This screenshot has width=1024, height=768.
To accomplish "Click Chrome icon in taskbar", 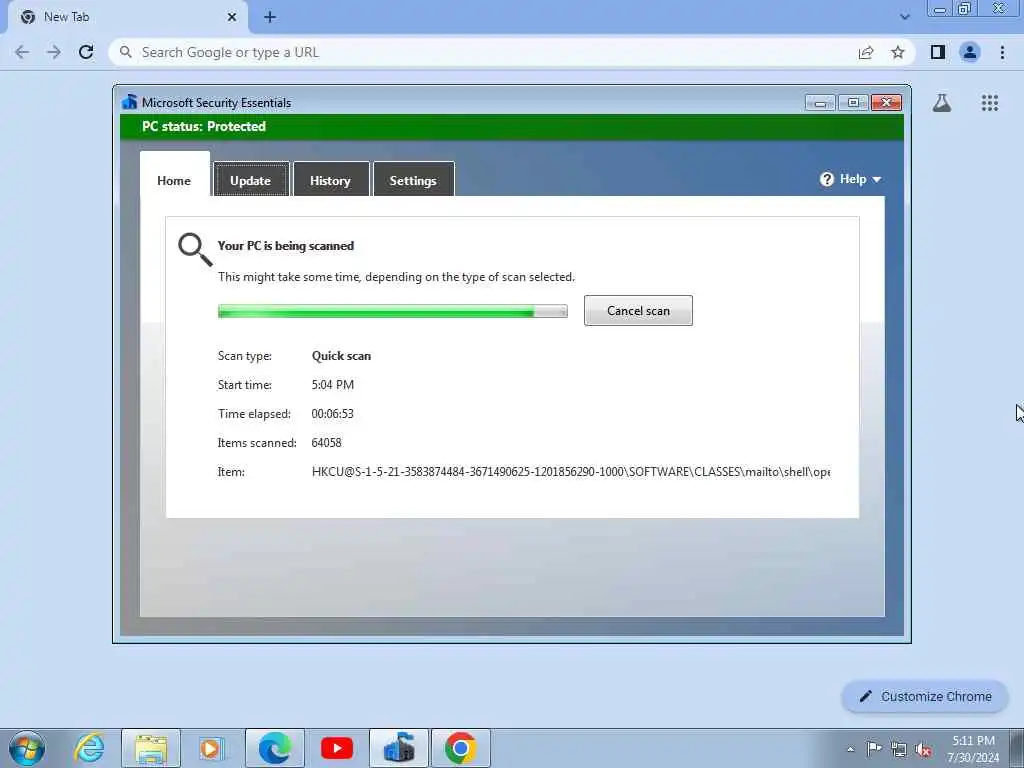I will 460,748.
